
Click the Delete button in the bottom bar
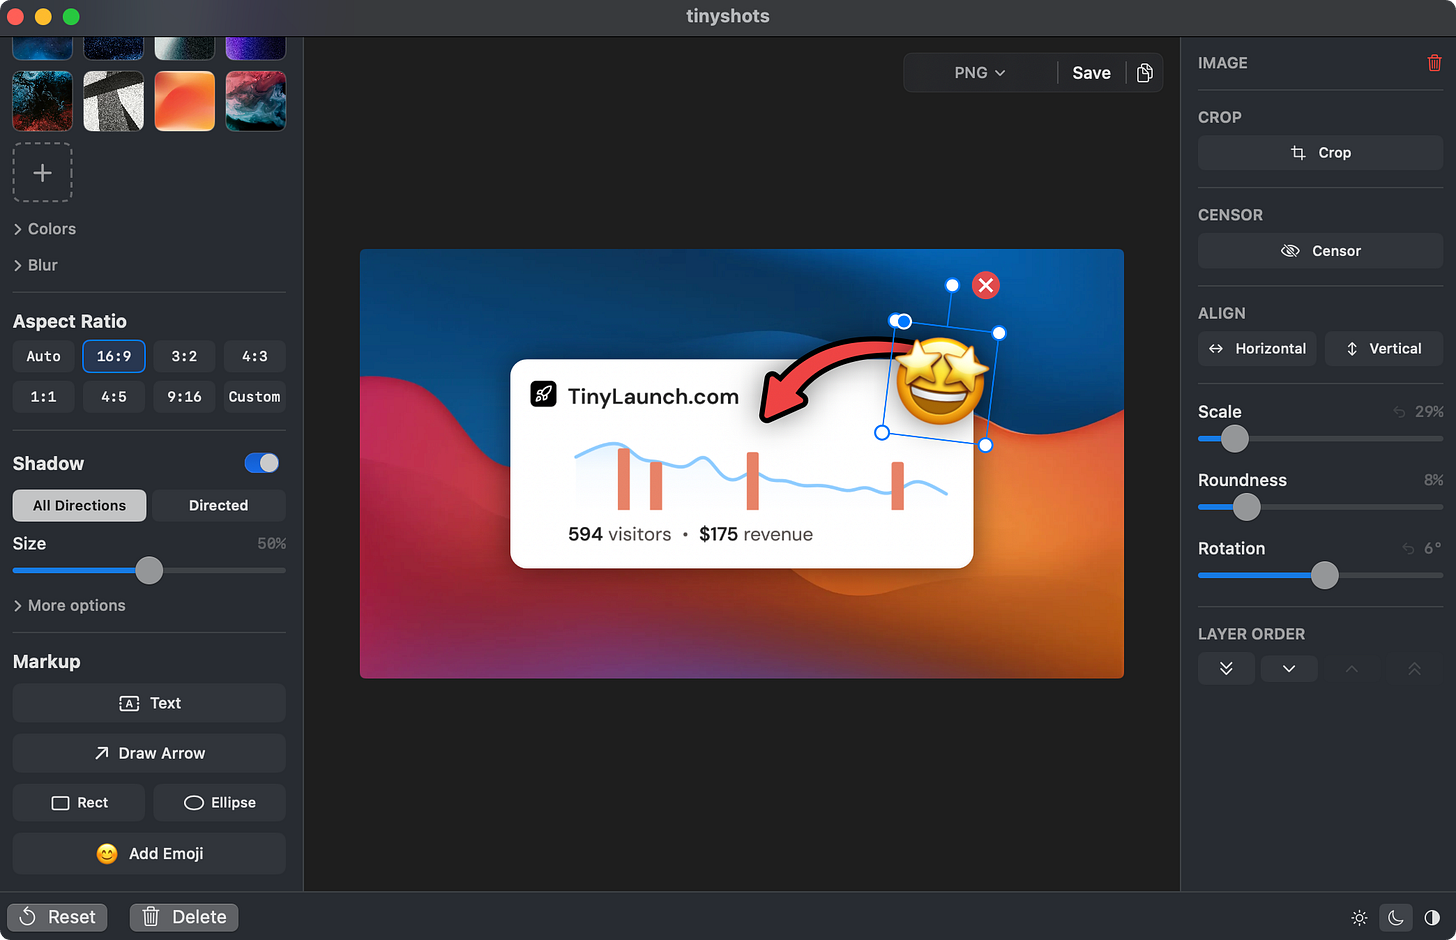184,917
